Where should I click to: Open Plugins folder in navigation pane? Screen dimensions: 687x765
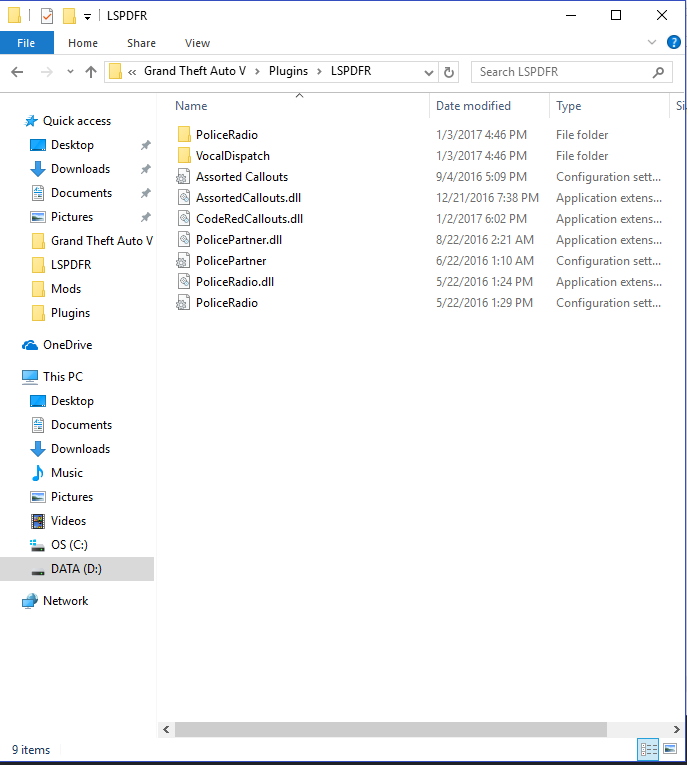[70, 313]
